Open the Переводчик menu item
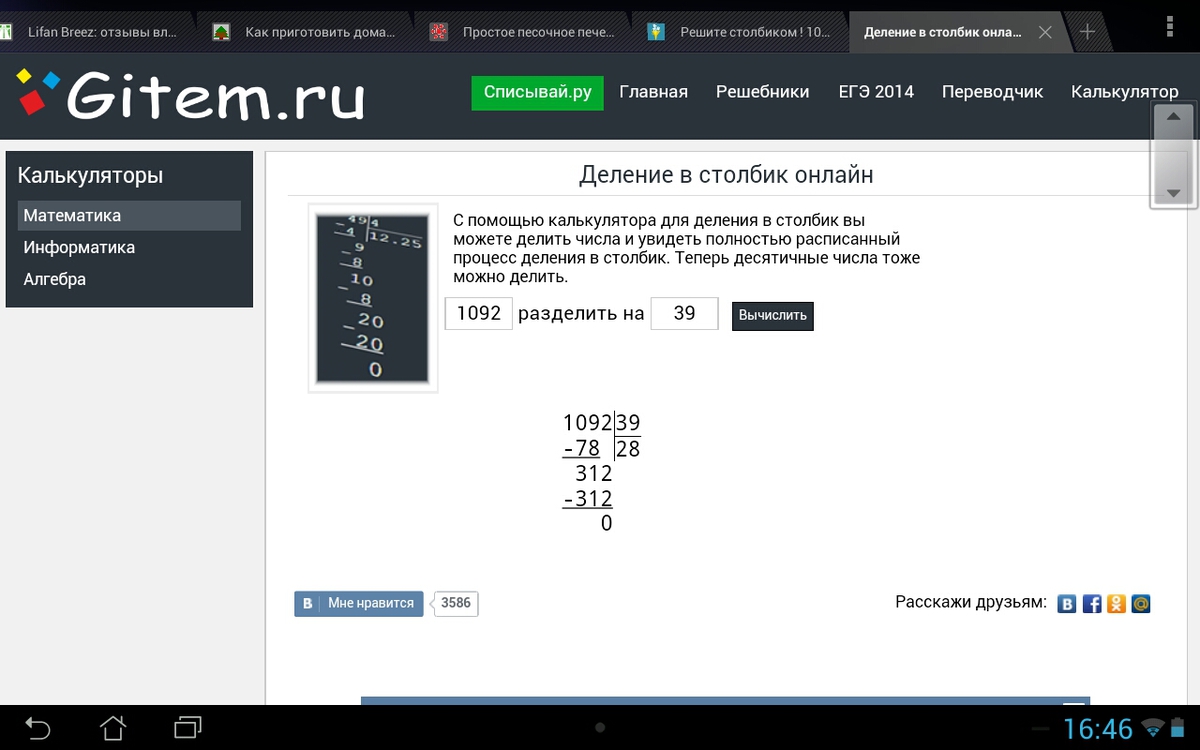The image size is (1200, 750). click(992, 92)
